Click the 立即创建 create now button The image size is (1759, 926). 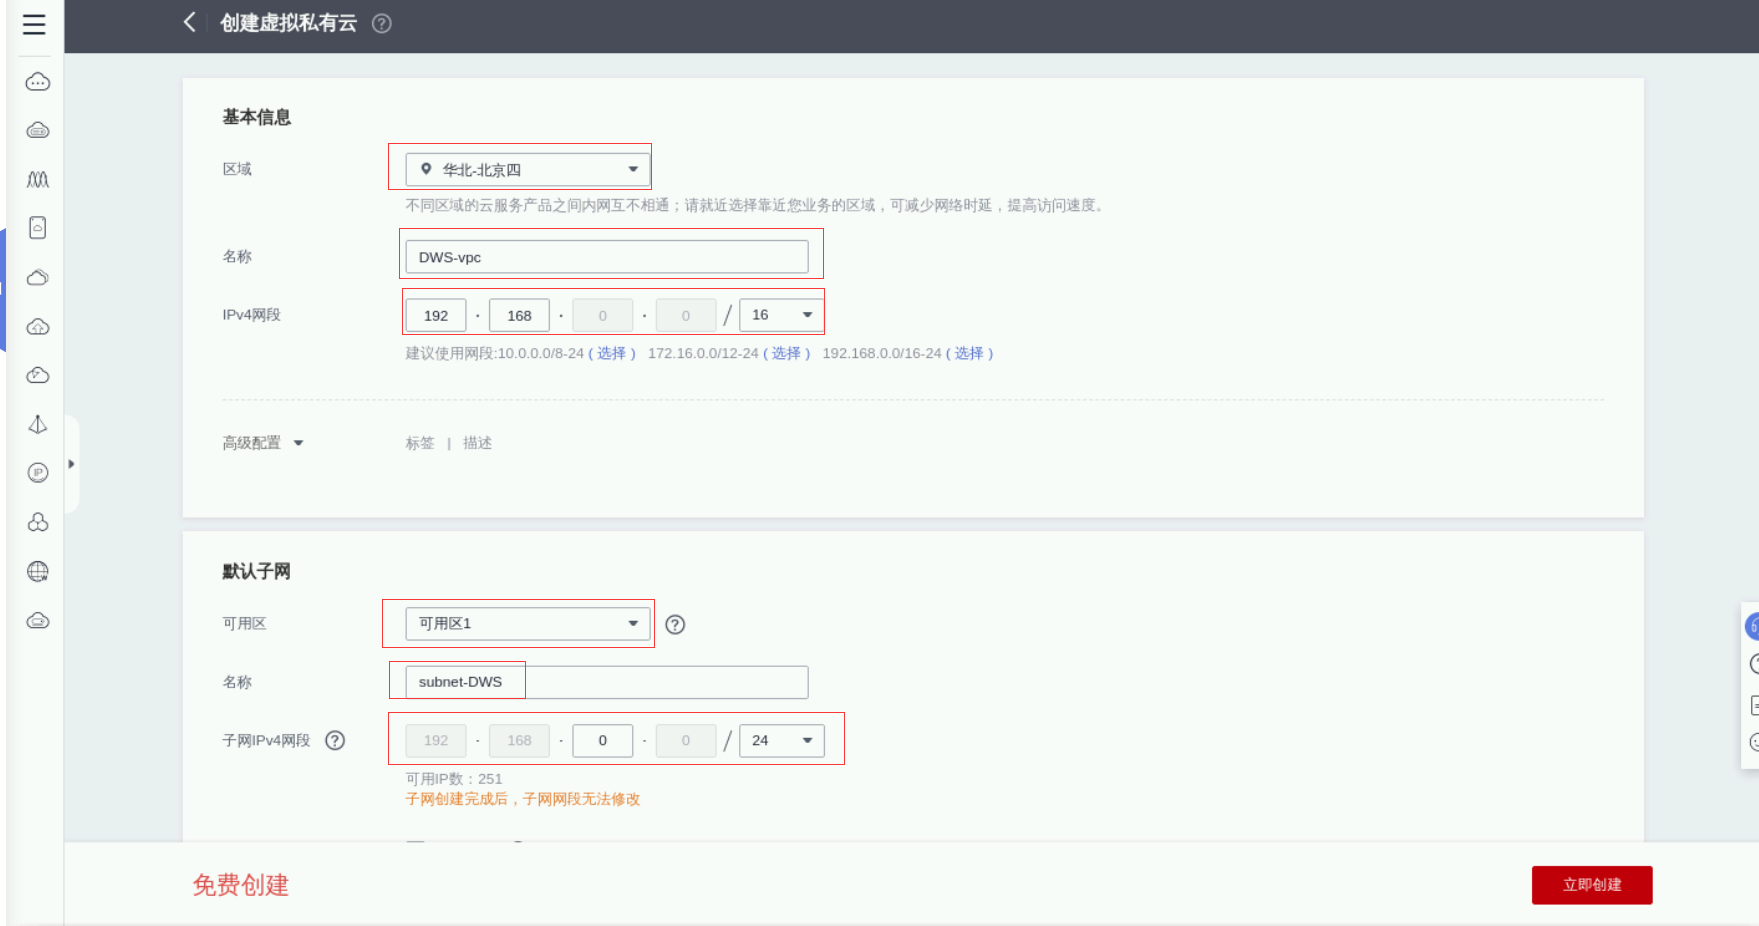[1592, 885]
